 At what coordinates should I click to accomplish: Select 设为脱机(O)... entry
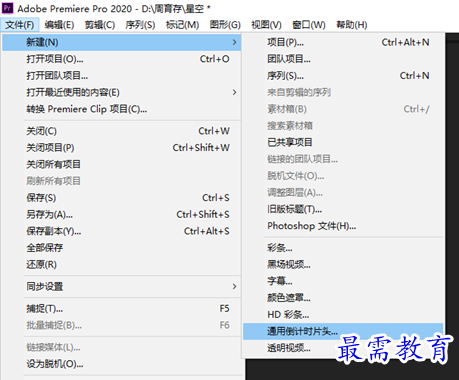tap(121, 364)
